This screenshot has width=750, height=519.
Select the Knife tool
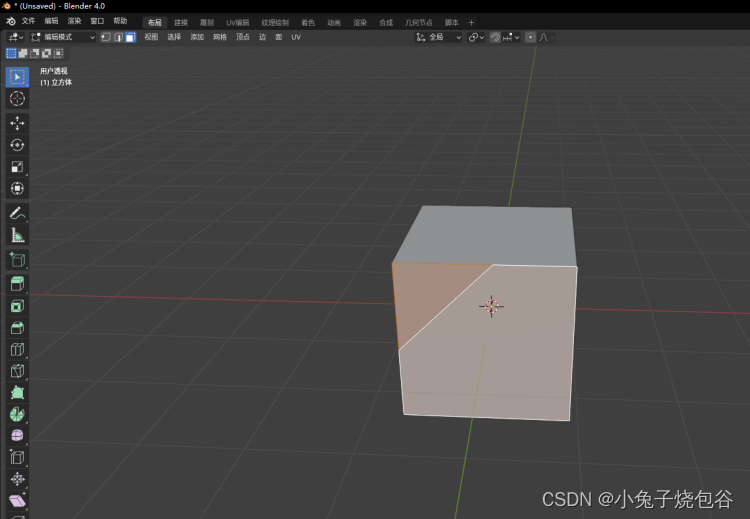[x=17, y=371]
